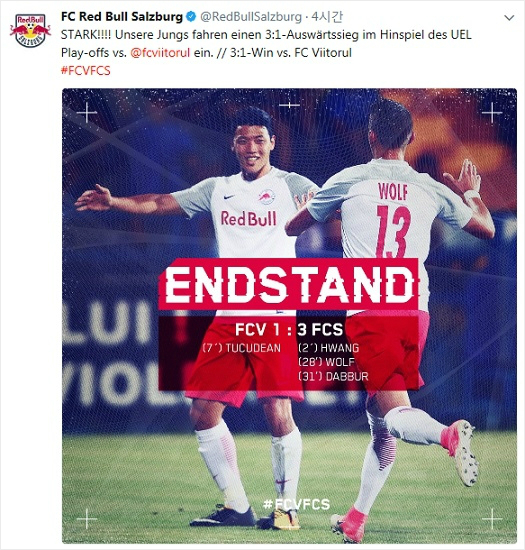The image size is (525, 550).
Task: Click the blue verified badge
Action: point(191,16)
